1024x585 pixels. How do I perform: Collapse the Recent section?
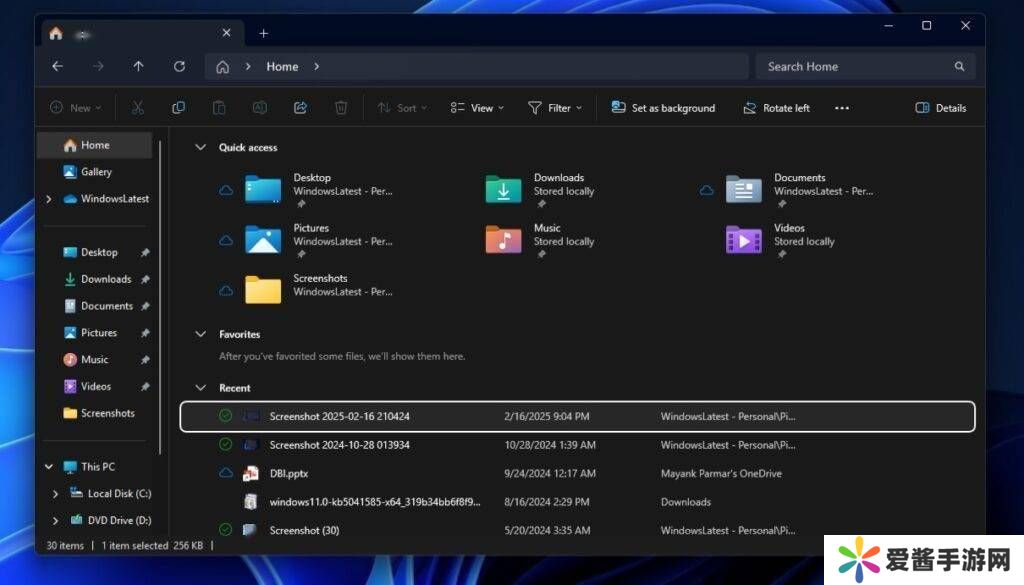pyautogui.click(x=200, y=388)
